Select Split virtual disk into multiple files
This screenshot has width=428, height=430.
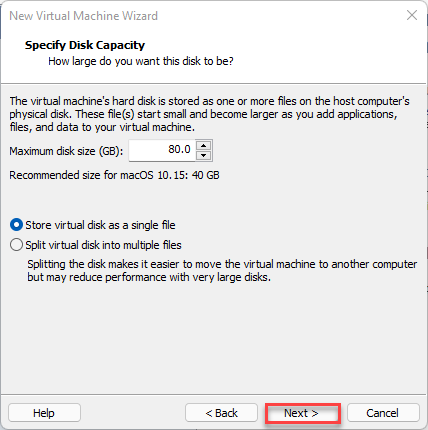16,245
